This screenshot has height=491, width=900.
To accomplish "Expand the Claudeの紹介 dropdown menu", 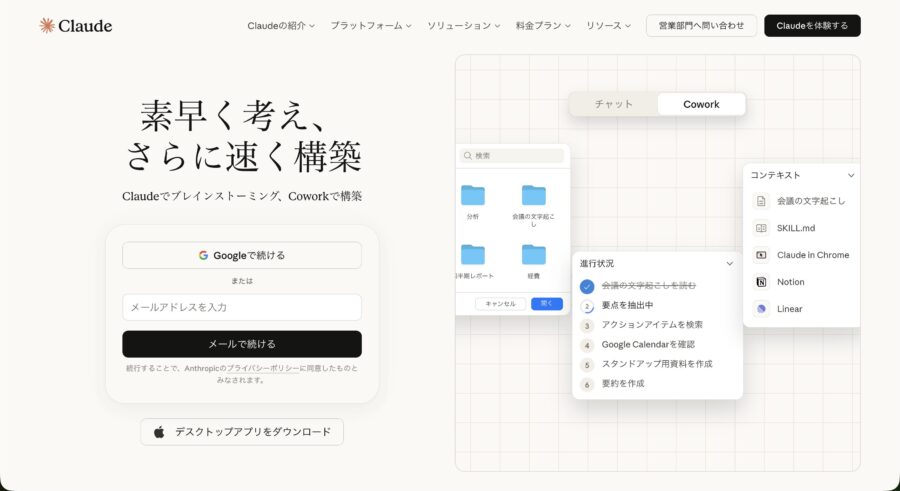I will (x=281, y=26).
